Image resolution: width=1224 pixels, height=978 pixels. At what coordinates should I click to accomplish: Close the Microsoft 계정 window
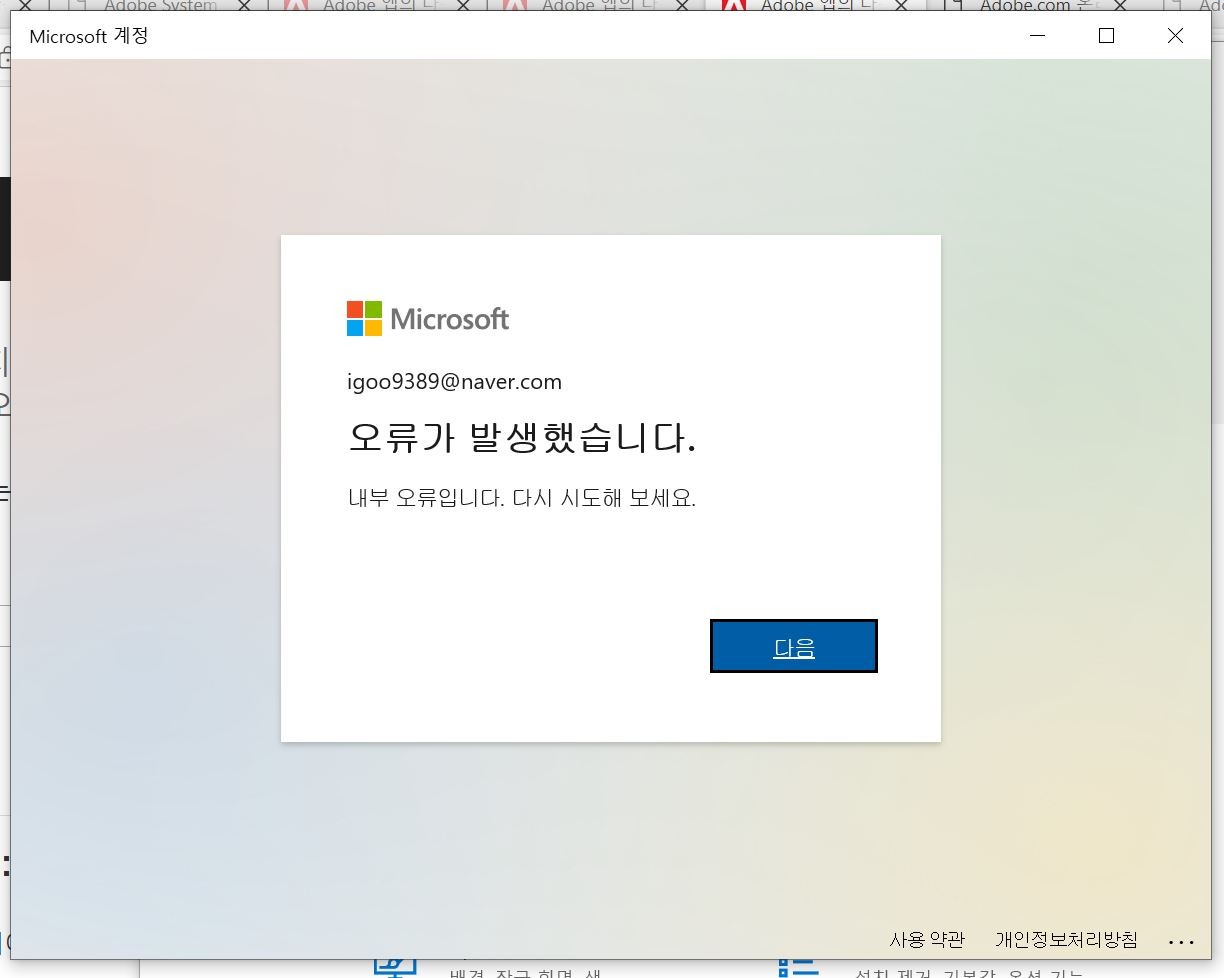(x=1175, y=36)
